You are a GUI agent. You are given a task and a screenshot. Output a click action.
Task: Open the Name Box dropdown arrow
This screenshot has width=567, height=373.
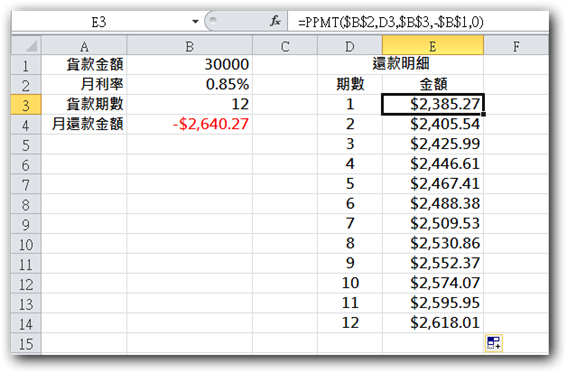pyautogui.click(x=195, y=22)
